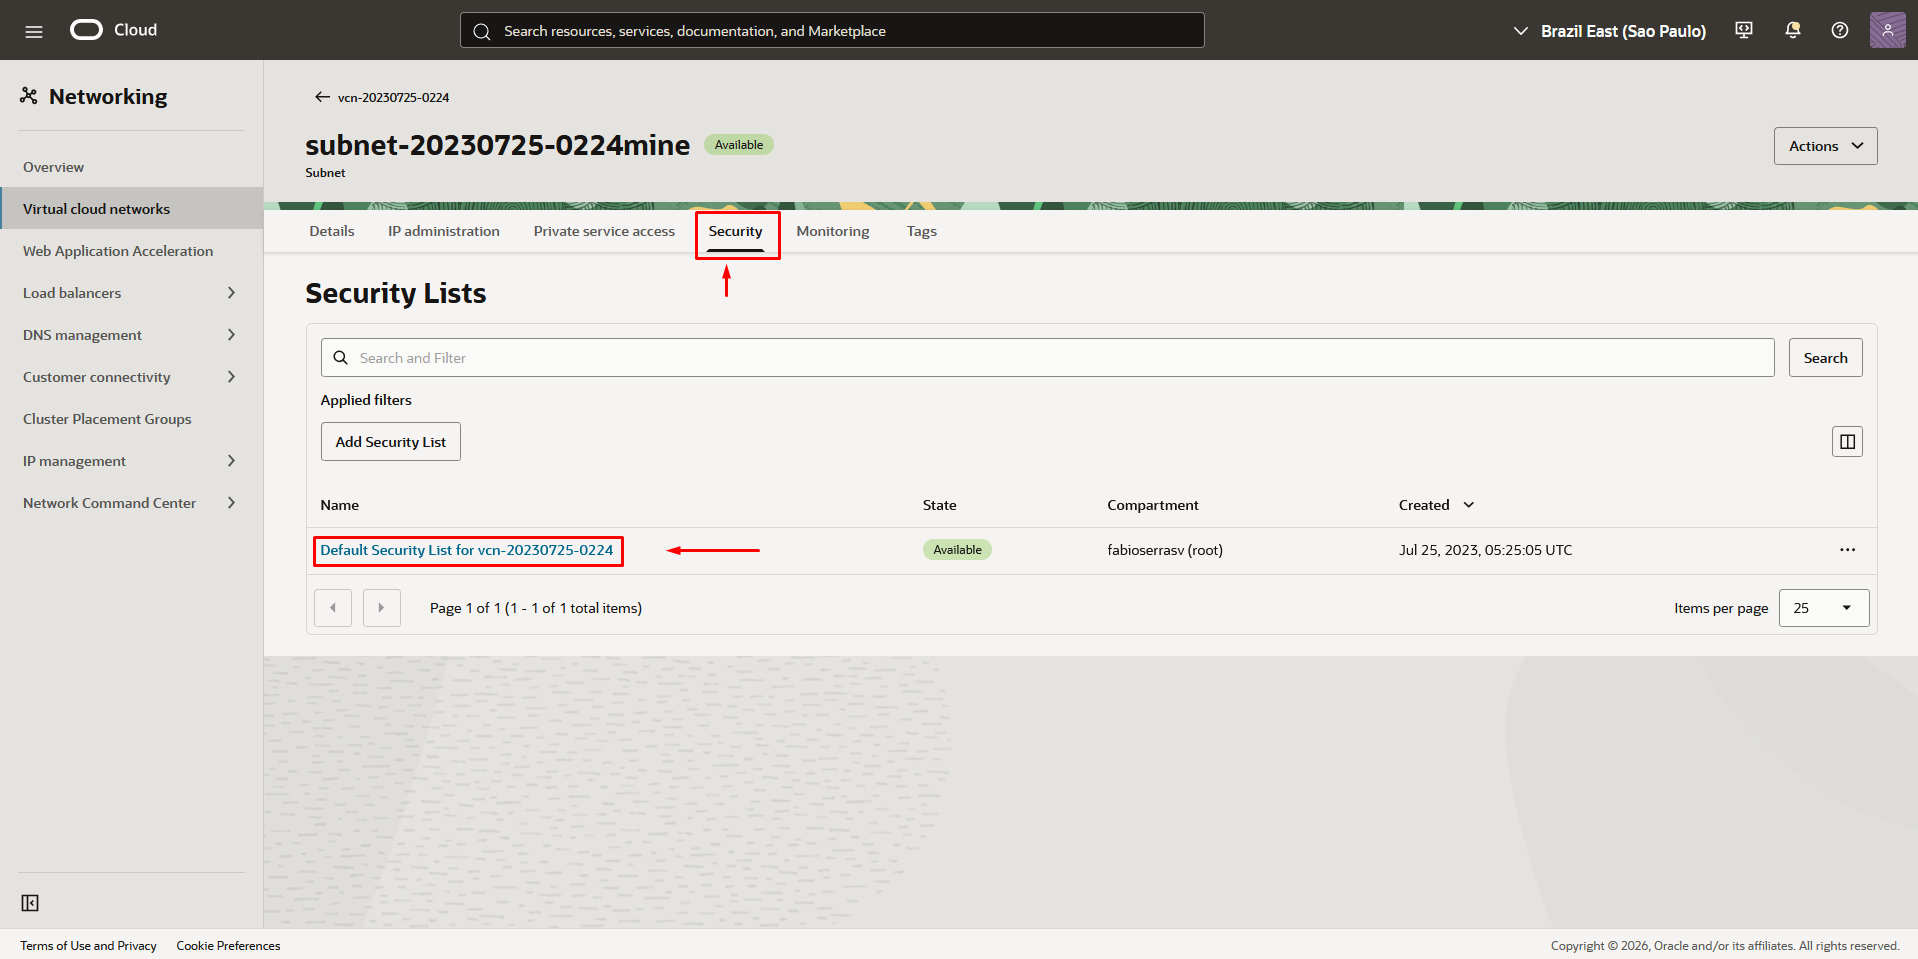This screenshot has height=959, width=1918.
Task: Open the user profile avatar menu
Action: (x=1887, y=30)
